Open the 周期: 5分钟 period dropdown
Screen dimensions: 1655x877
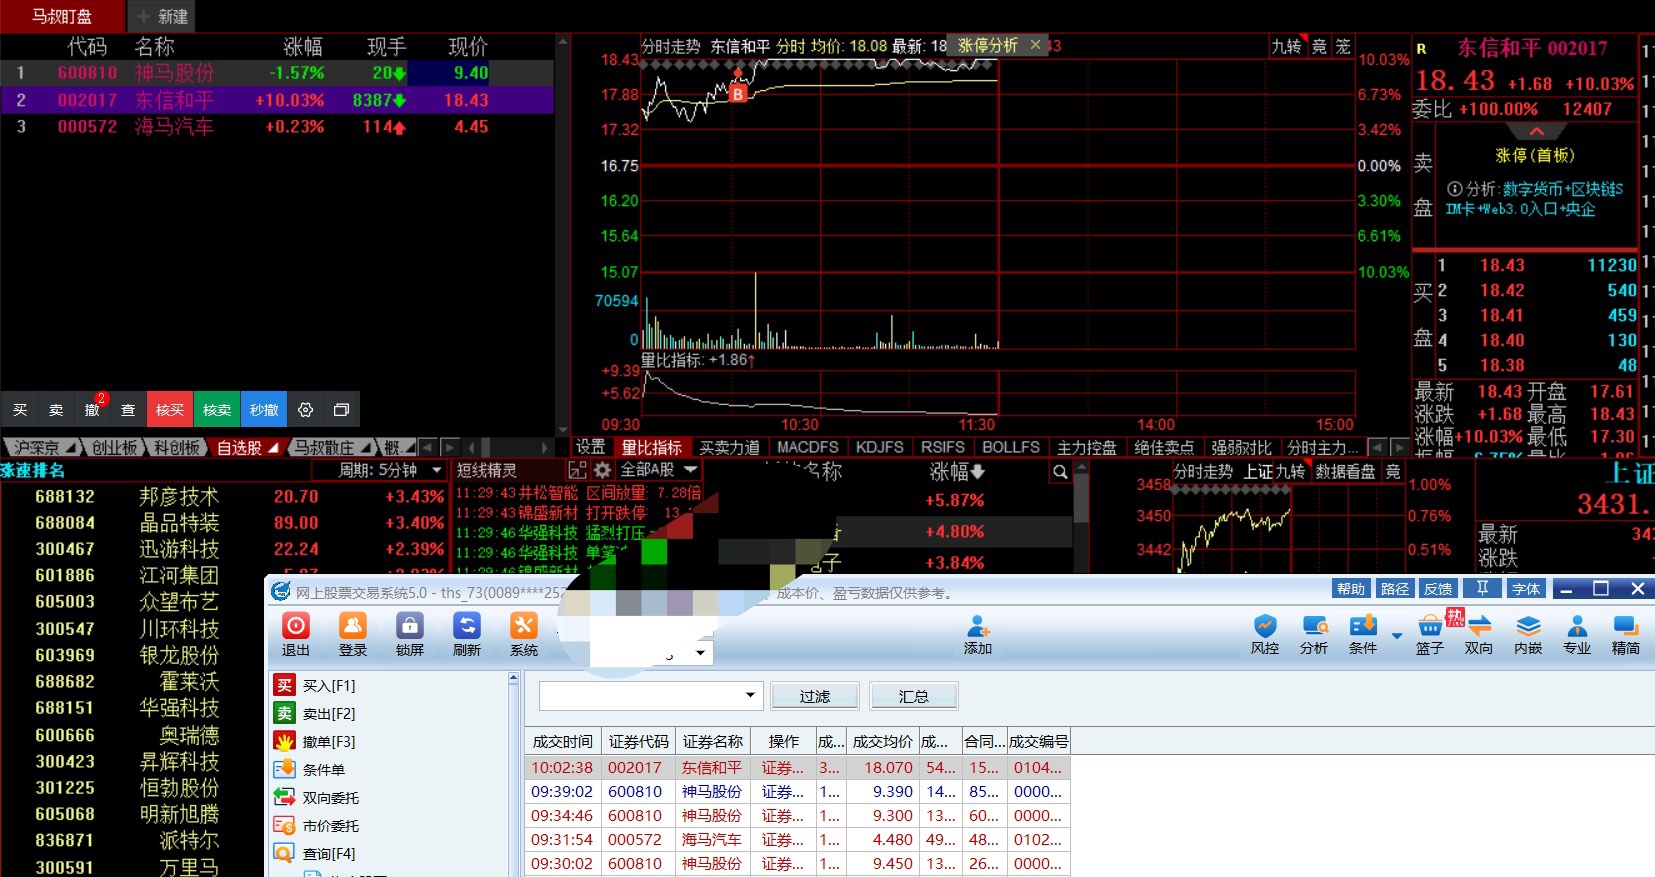[x=379, y=470]
